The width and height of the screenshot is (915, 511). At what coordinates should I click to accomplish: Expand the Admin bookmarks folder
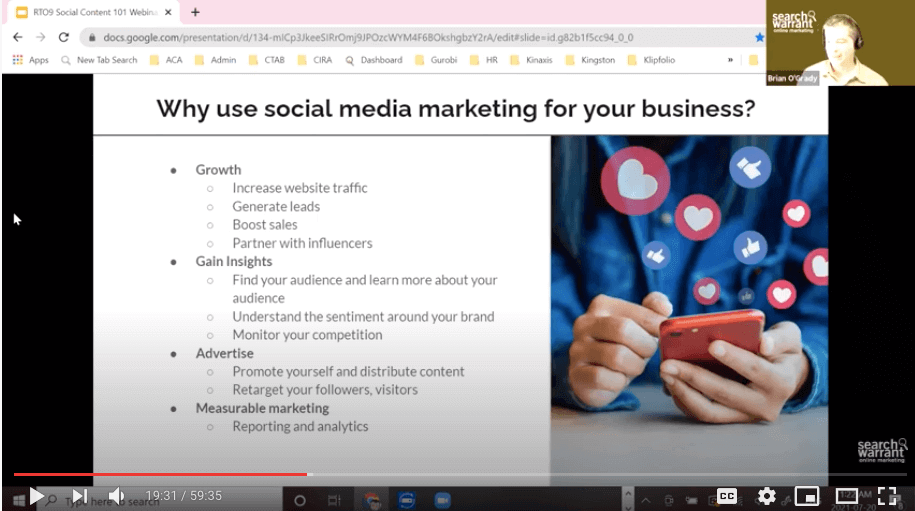pyautogui.click(x=215, y=60)
